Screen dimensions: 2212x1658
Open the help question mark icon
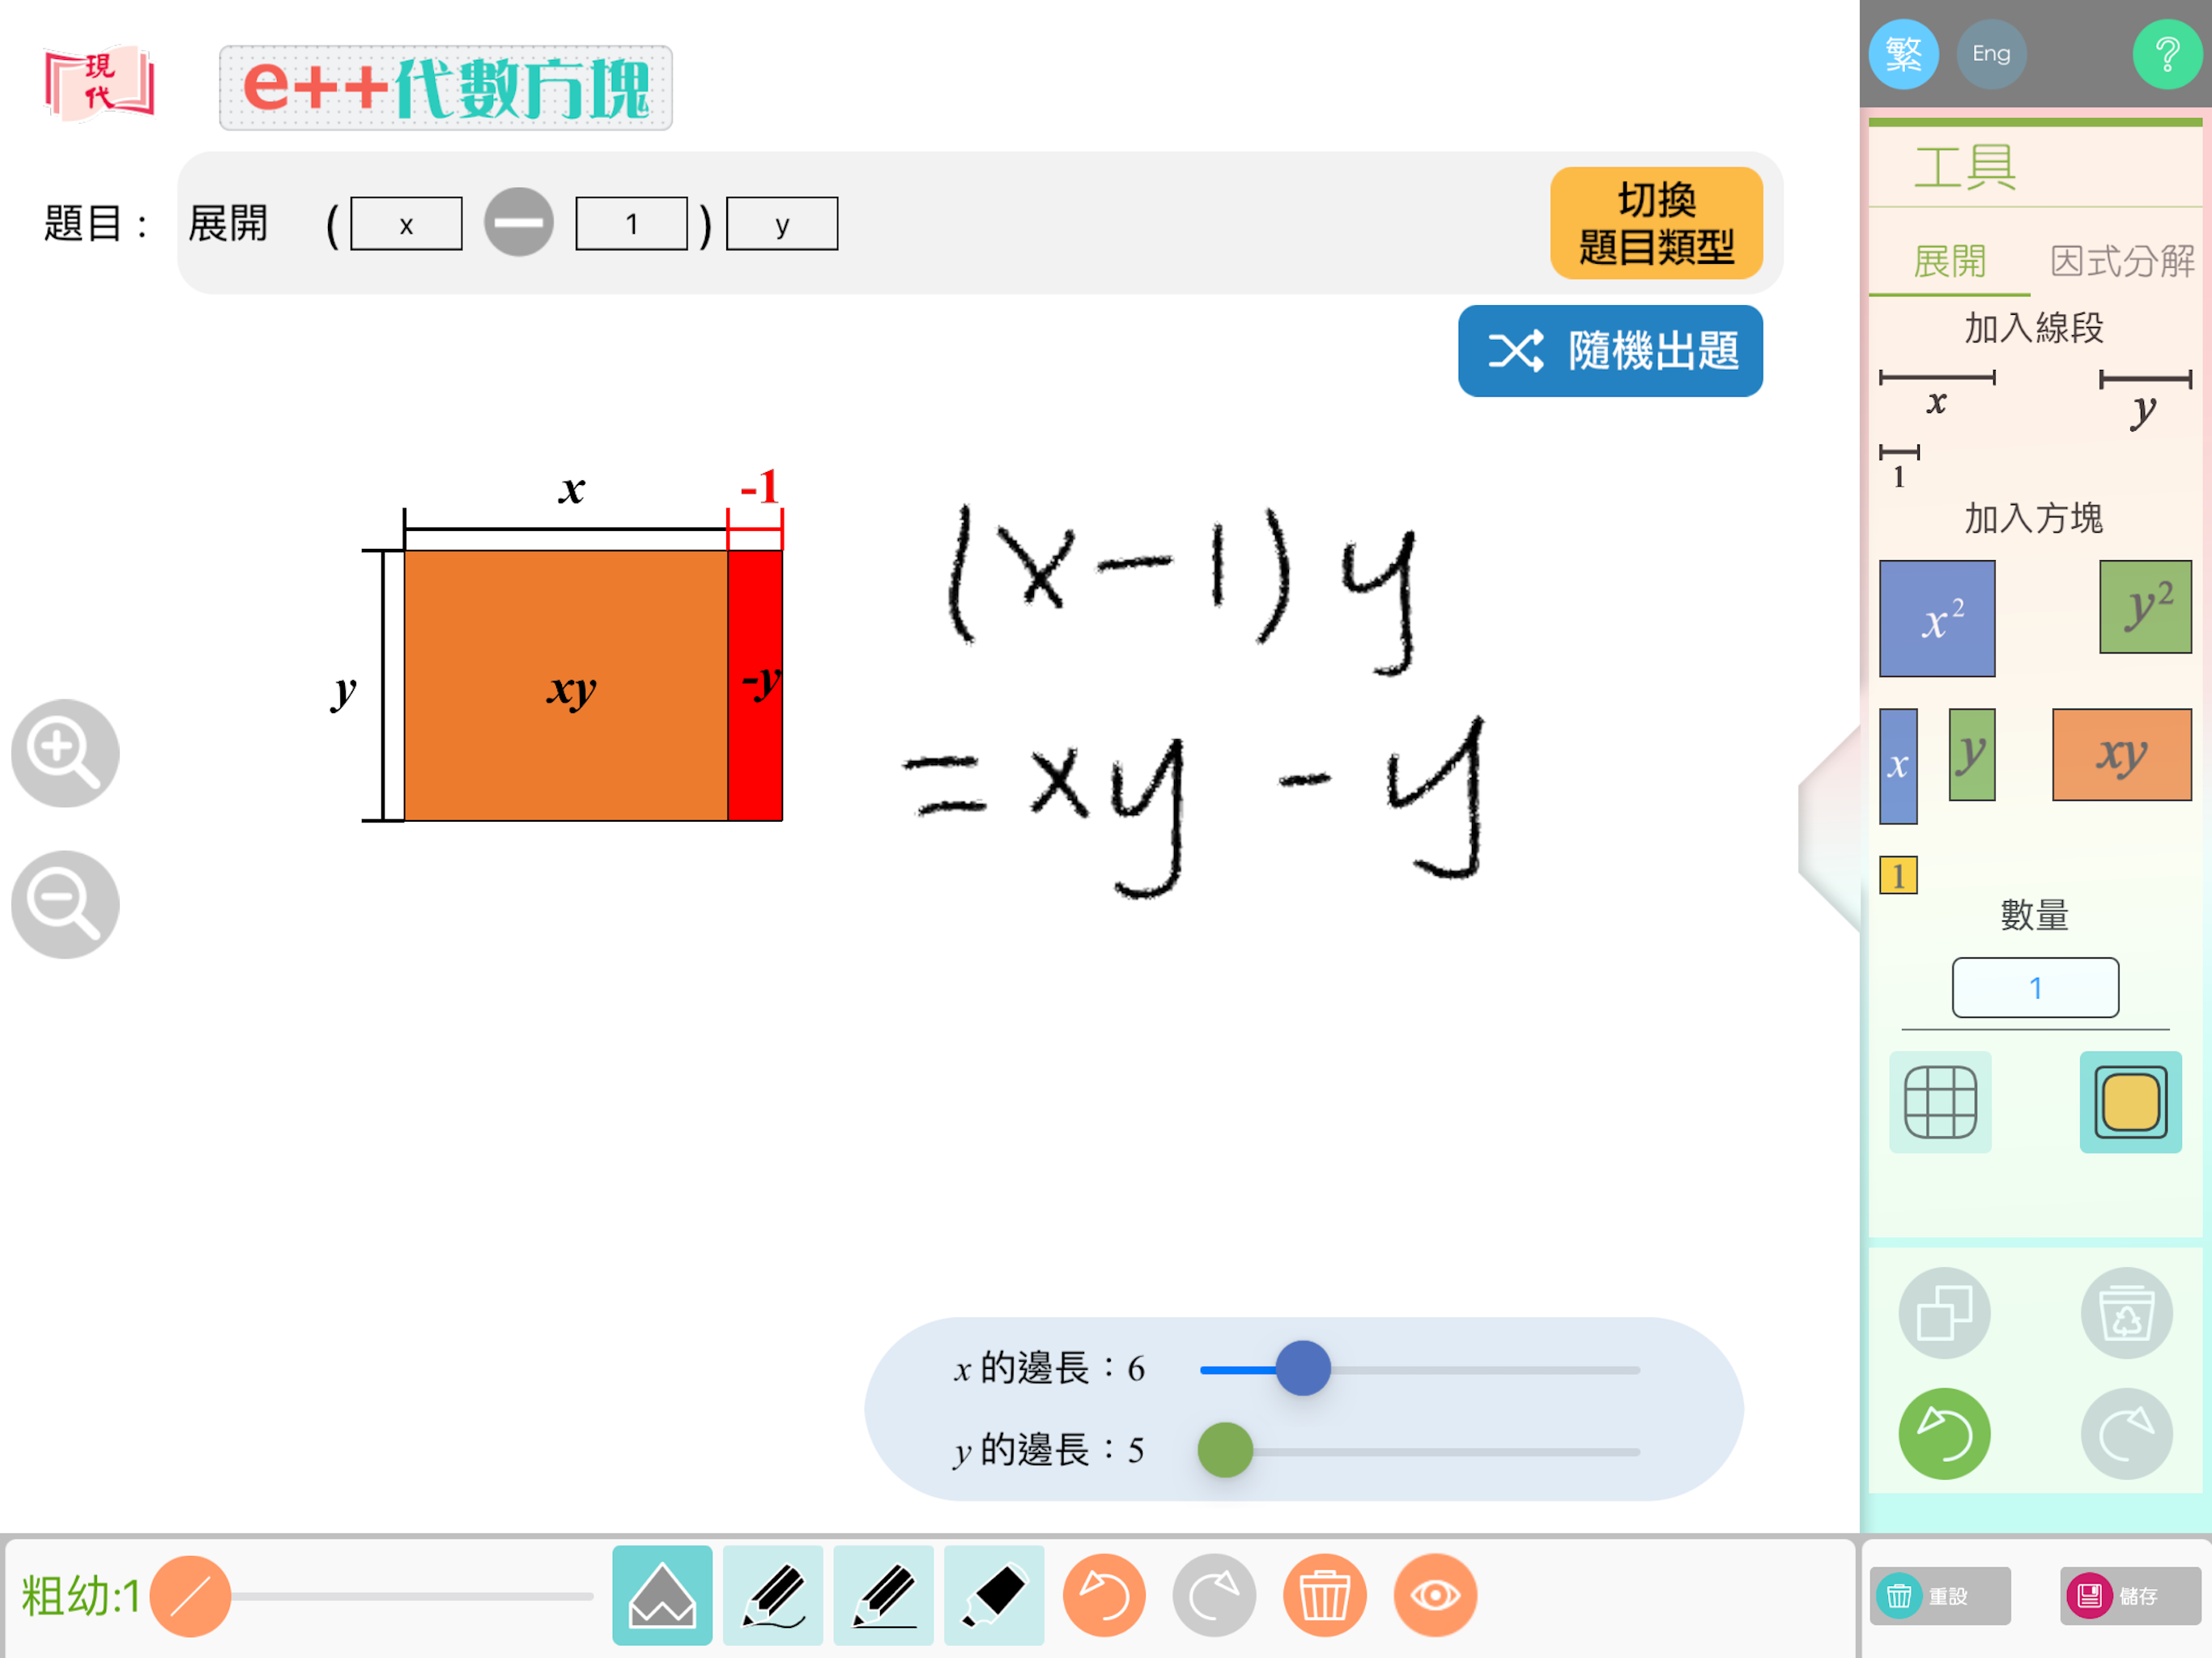point(2166,54)
